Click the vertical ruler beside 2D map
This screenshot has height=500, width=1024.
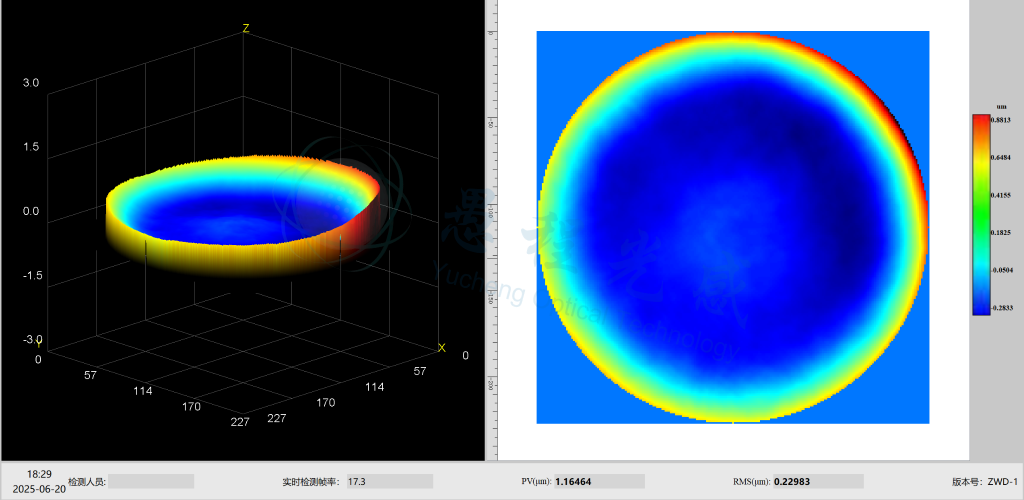492,228
